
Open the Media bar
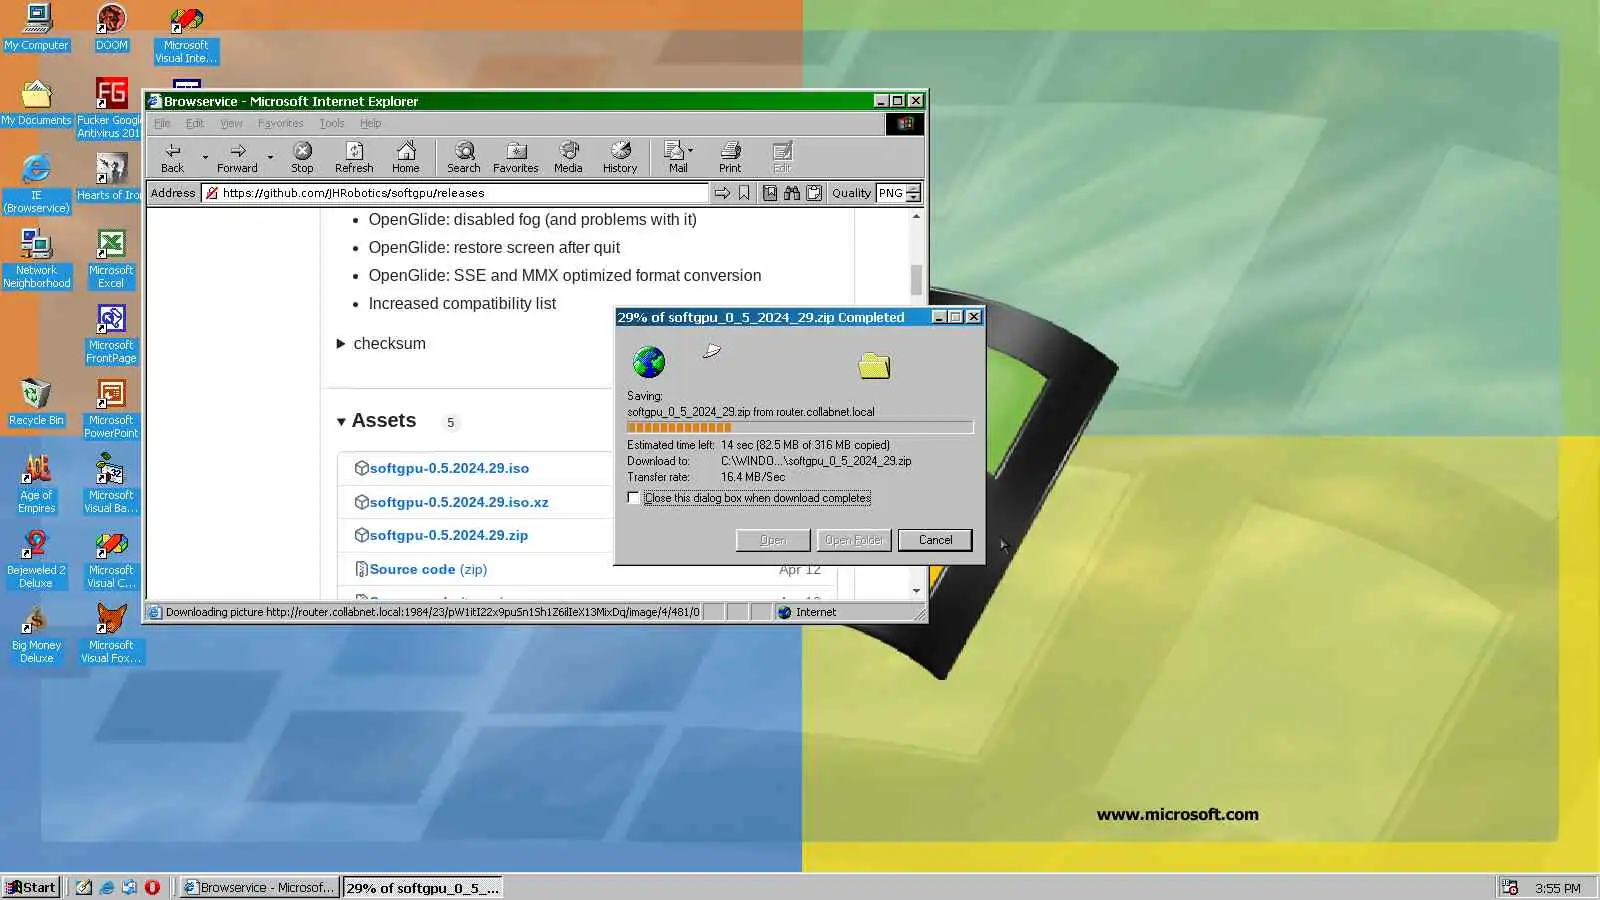point(568,157)
